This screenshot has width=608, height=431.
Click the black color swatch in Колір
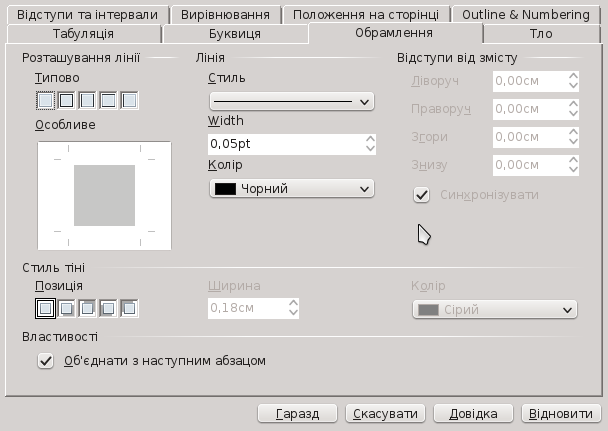click(226, 188)
